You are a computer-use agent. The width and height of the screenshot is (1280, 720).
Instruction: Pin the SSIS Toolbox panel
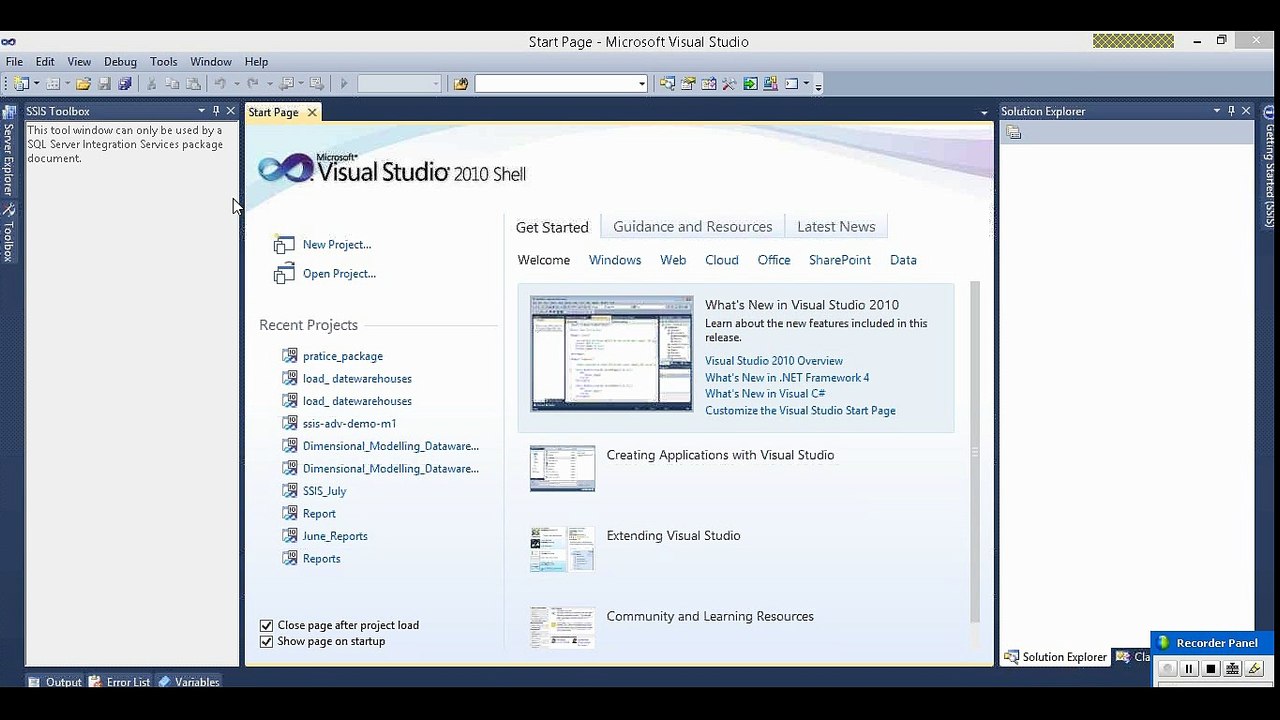216,111
